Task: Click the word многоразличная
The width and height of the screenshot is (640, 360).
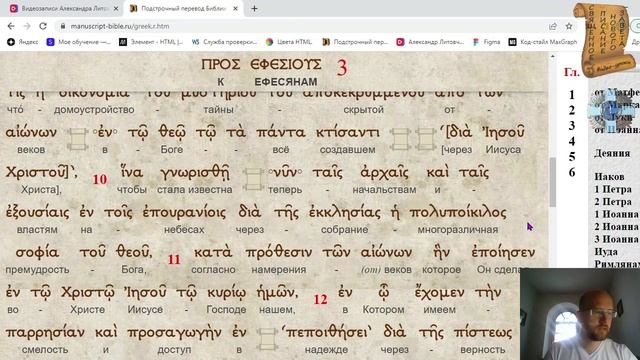Action: 458,230
